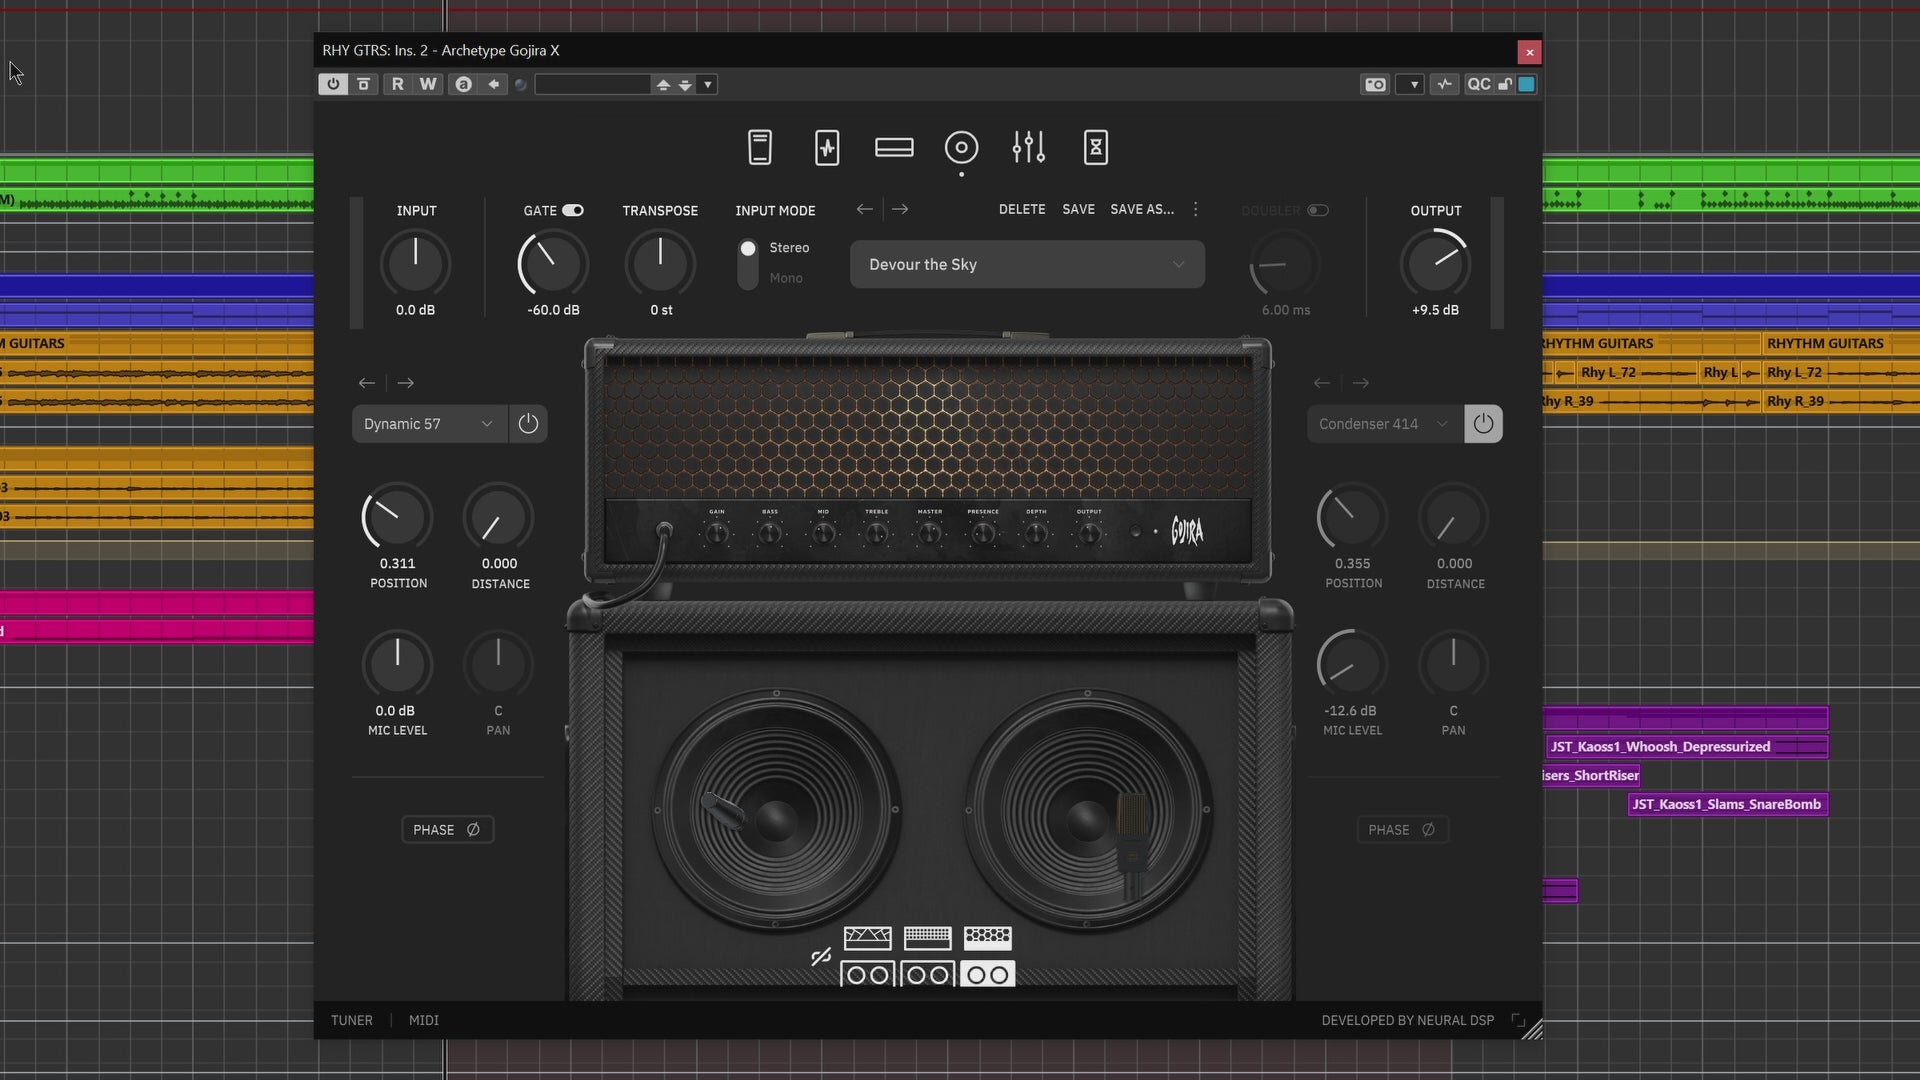The image size is (1920, 1080).
Task: Click SAVE preset button
Action: coord(1078,209)
